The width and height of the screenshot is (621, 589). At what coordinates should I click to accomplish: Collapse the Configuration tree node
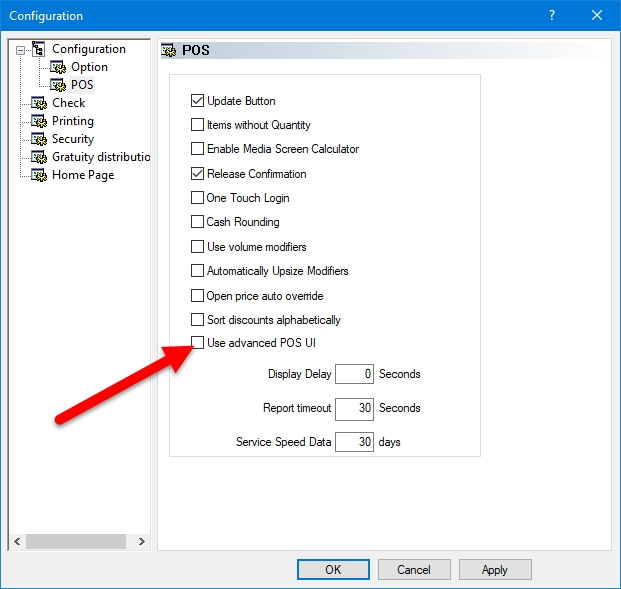(20, 49)
